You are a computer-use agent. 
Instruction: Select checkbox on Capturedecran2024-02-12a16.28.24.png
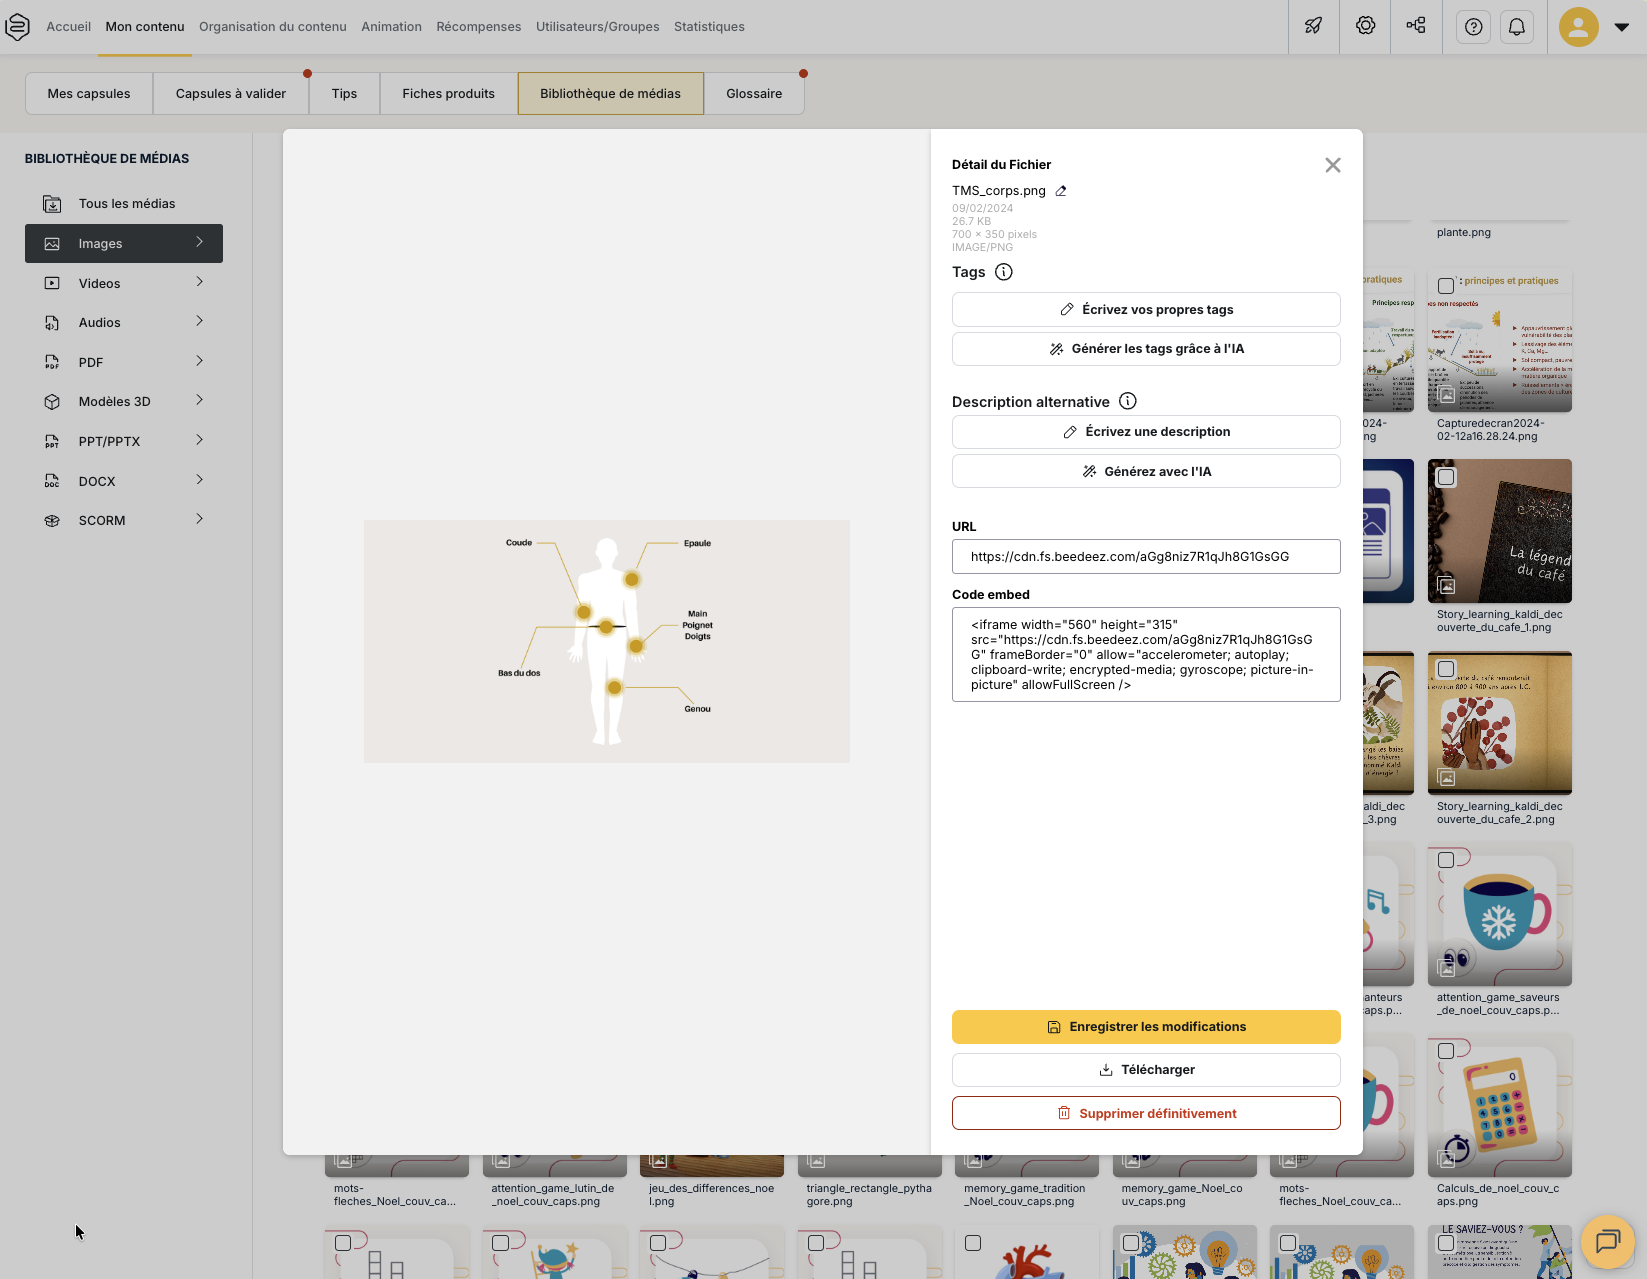click(1446, 286)
